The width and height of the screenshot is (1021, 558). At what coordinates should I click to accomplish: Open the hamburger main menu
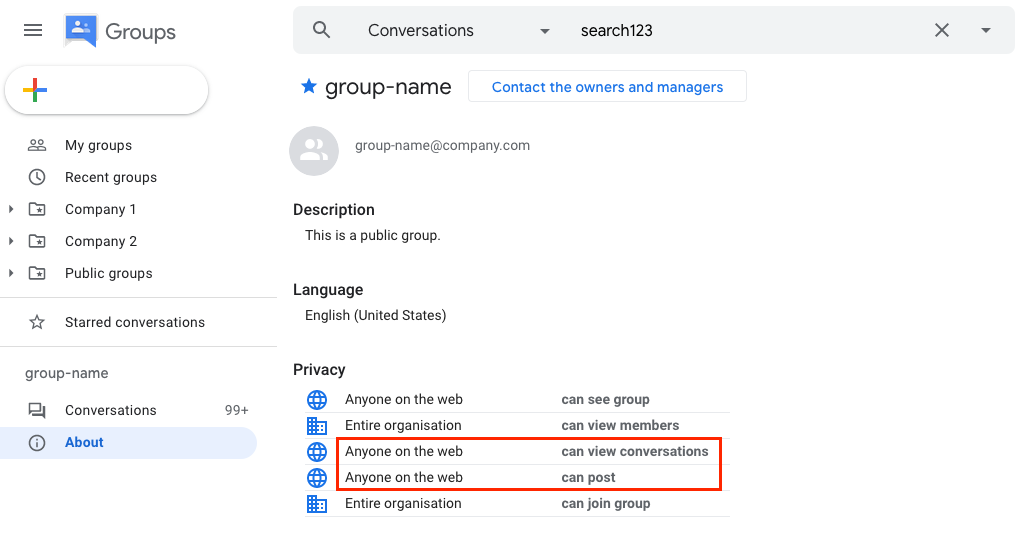coord(33,30)
